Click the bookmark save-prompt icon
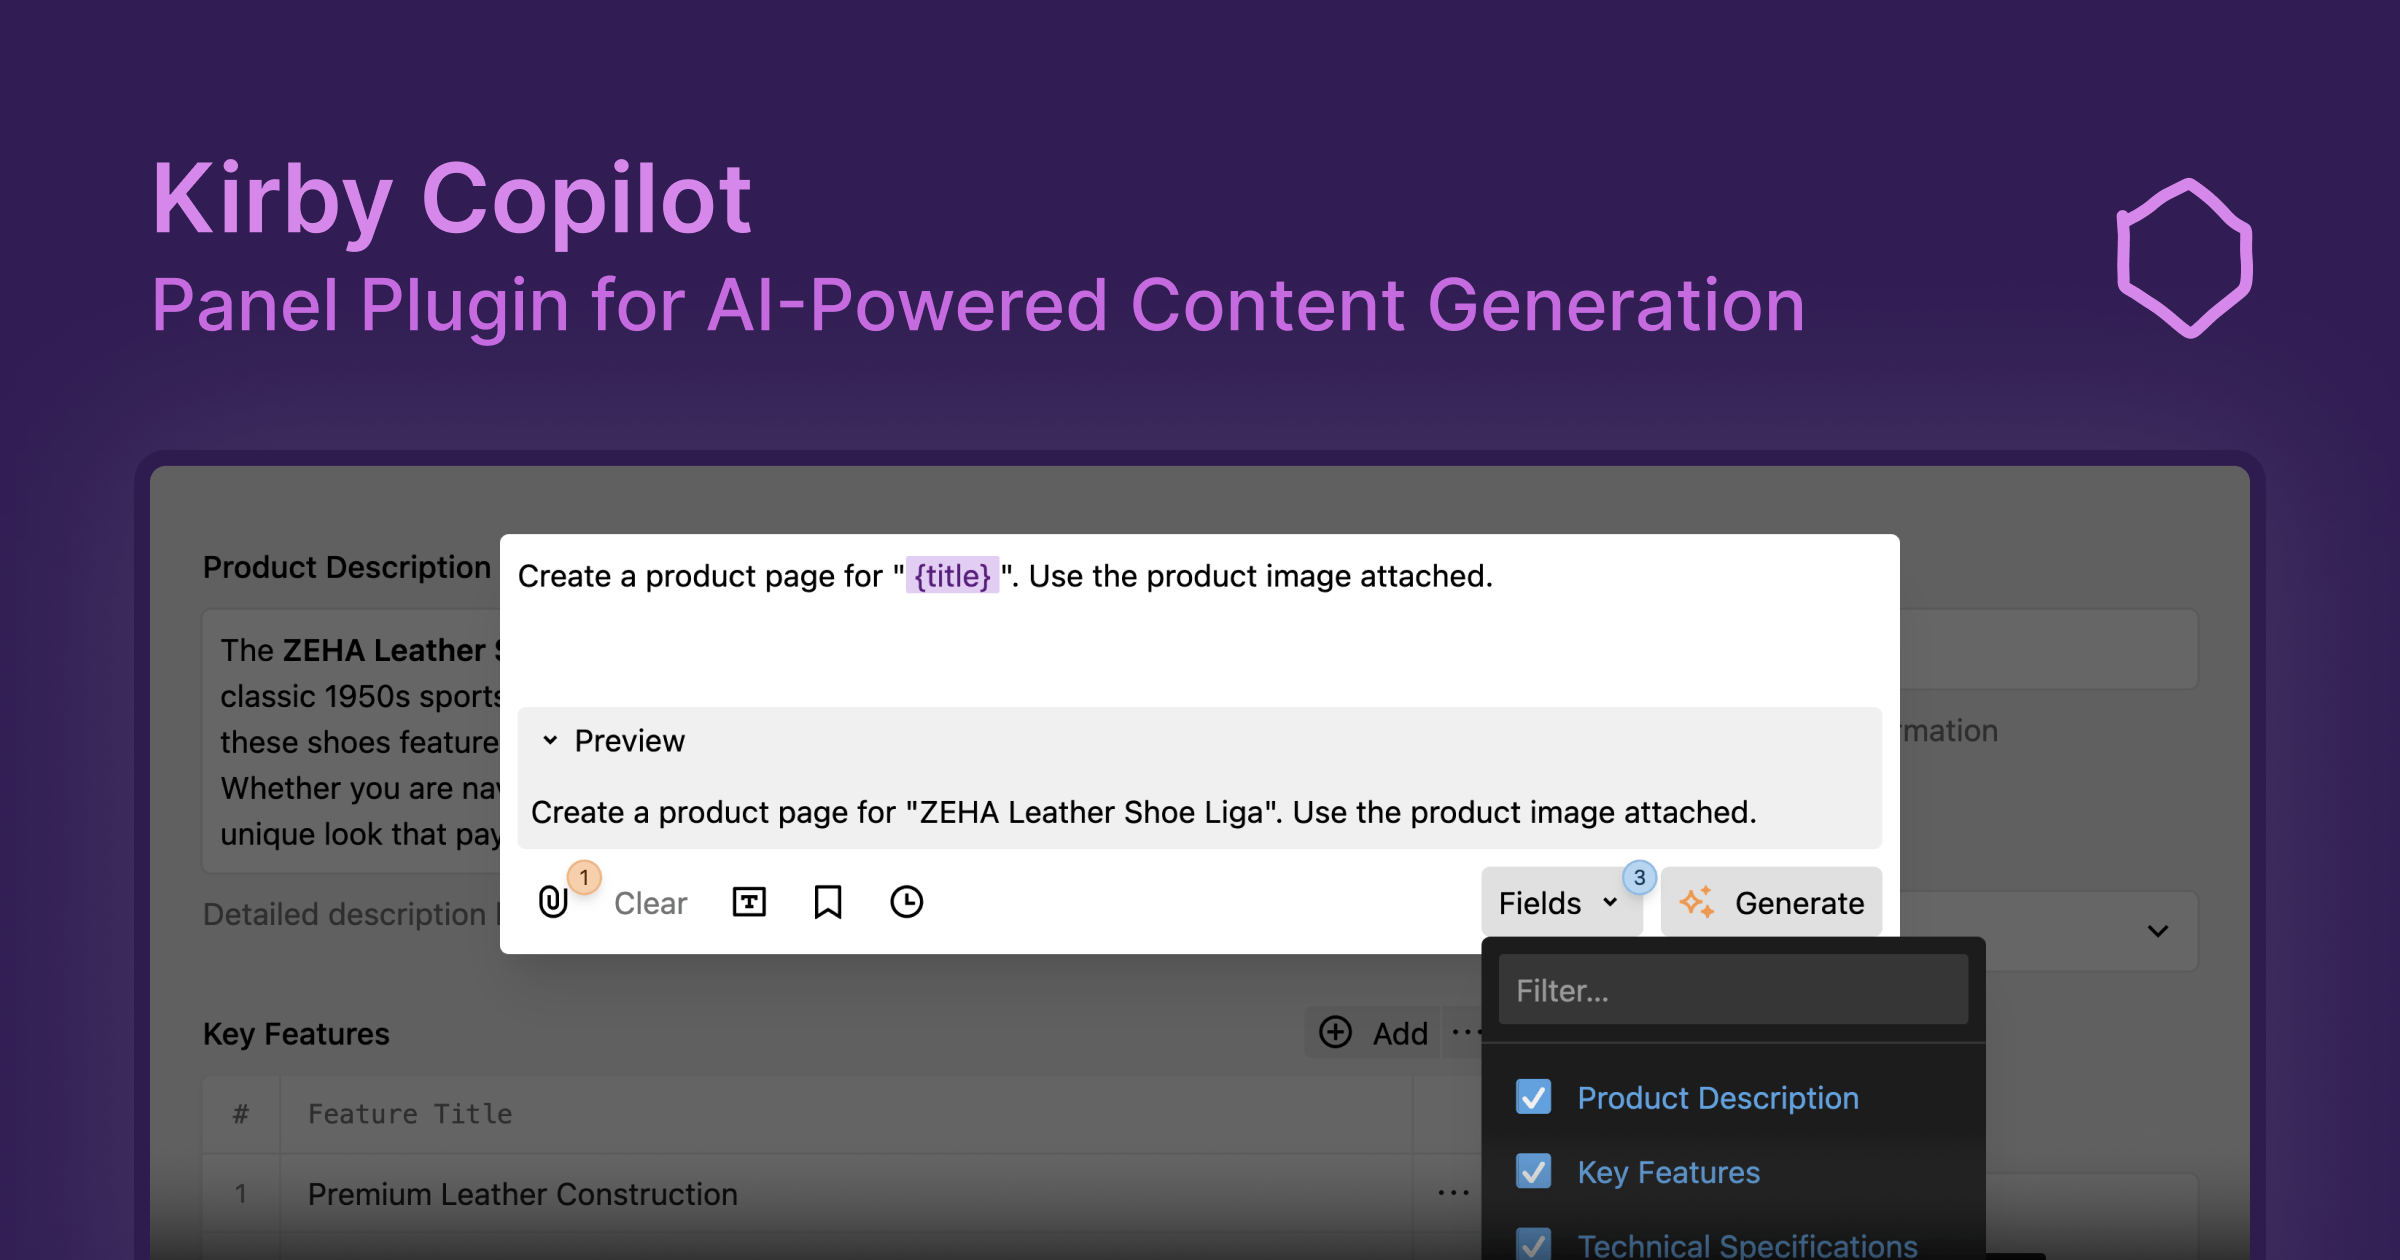Viewport: 2400px width, 1260px height. tap(828, 902)
